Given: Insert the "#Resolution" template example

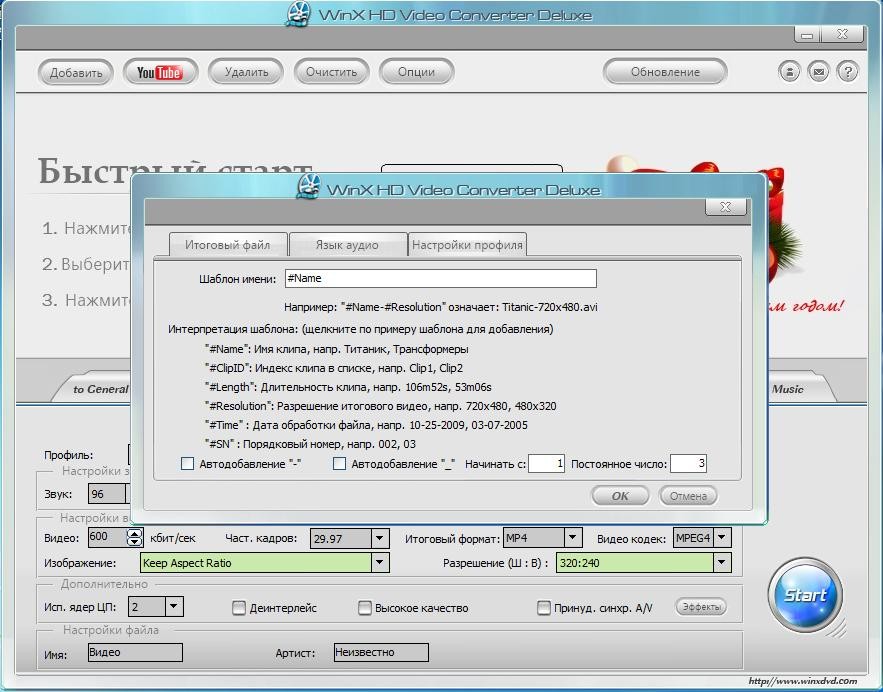Looking at the screenshot, I should pos(381,406).
